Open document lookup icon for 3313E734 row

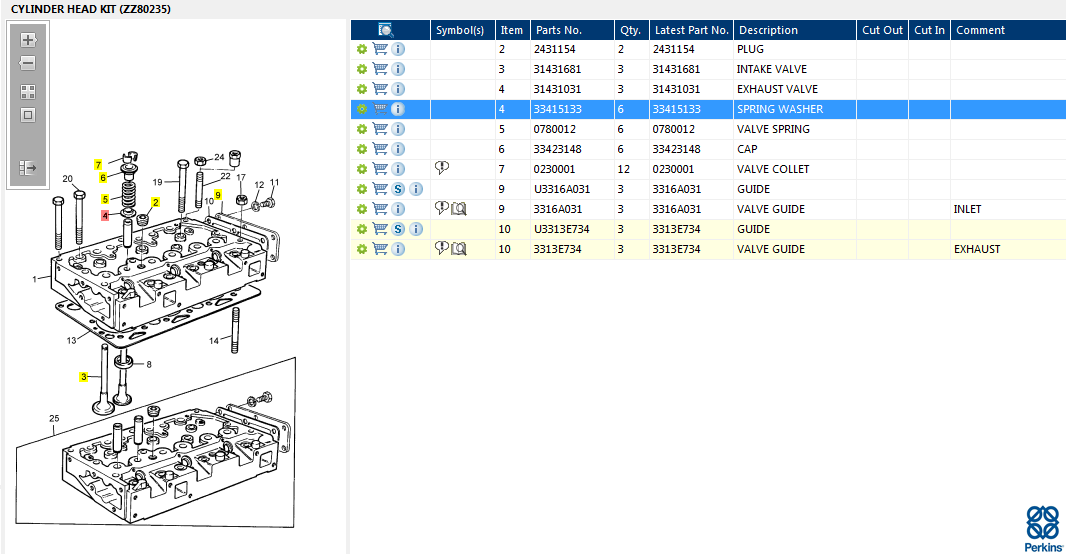(x=459, y=249)
